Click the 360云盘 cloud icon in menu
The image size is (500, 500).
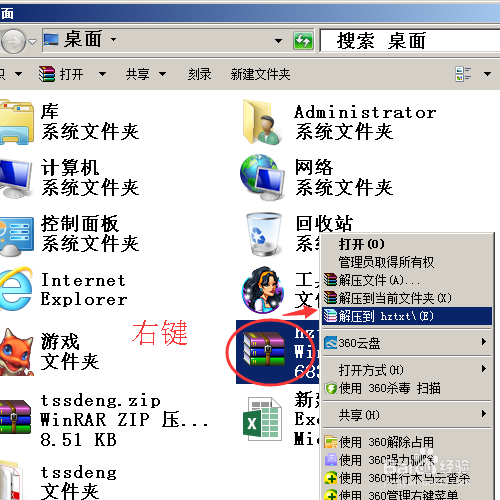331,343
